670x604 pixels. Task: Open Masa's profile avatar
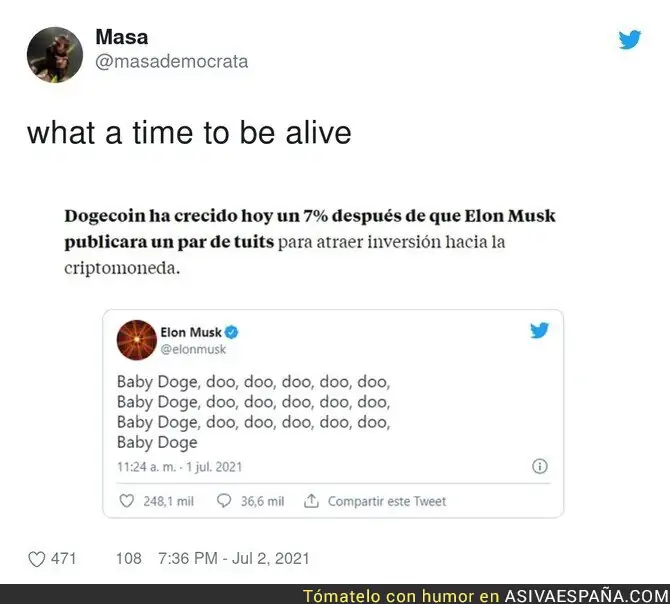[55, 55]
